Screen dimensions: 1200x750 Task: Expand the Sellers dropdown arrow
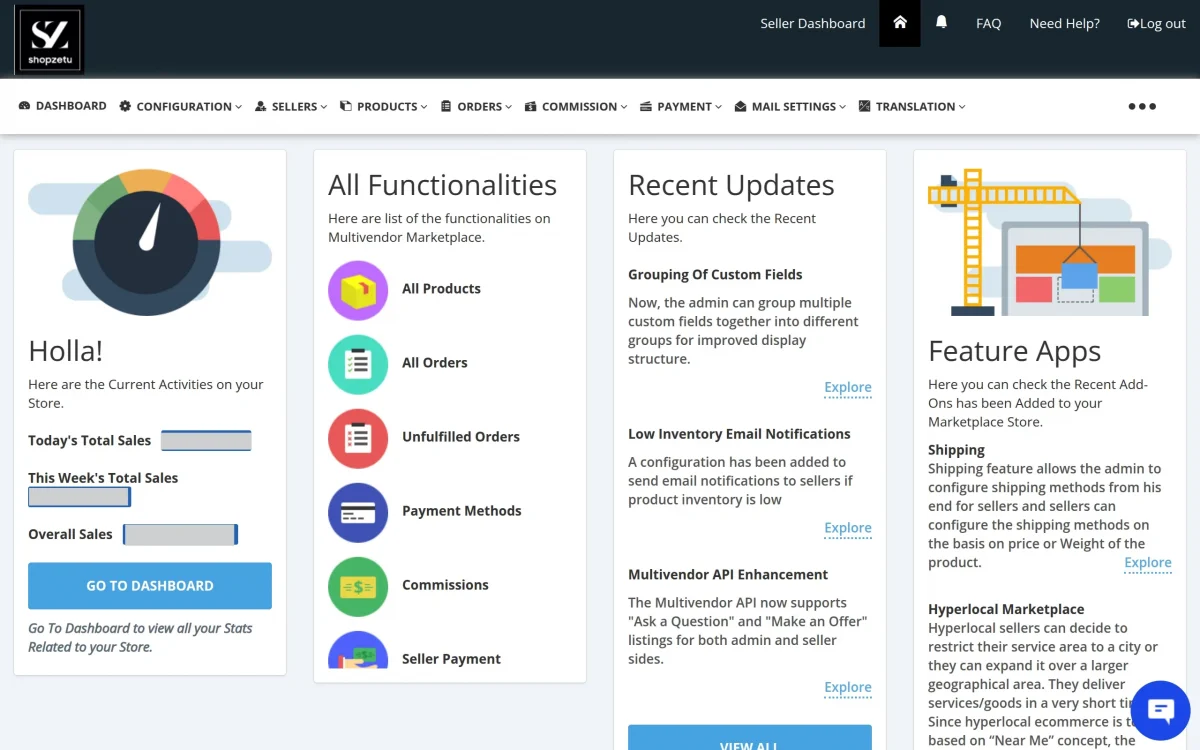click(x=324, y=107)
